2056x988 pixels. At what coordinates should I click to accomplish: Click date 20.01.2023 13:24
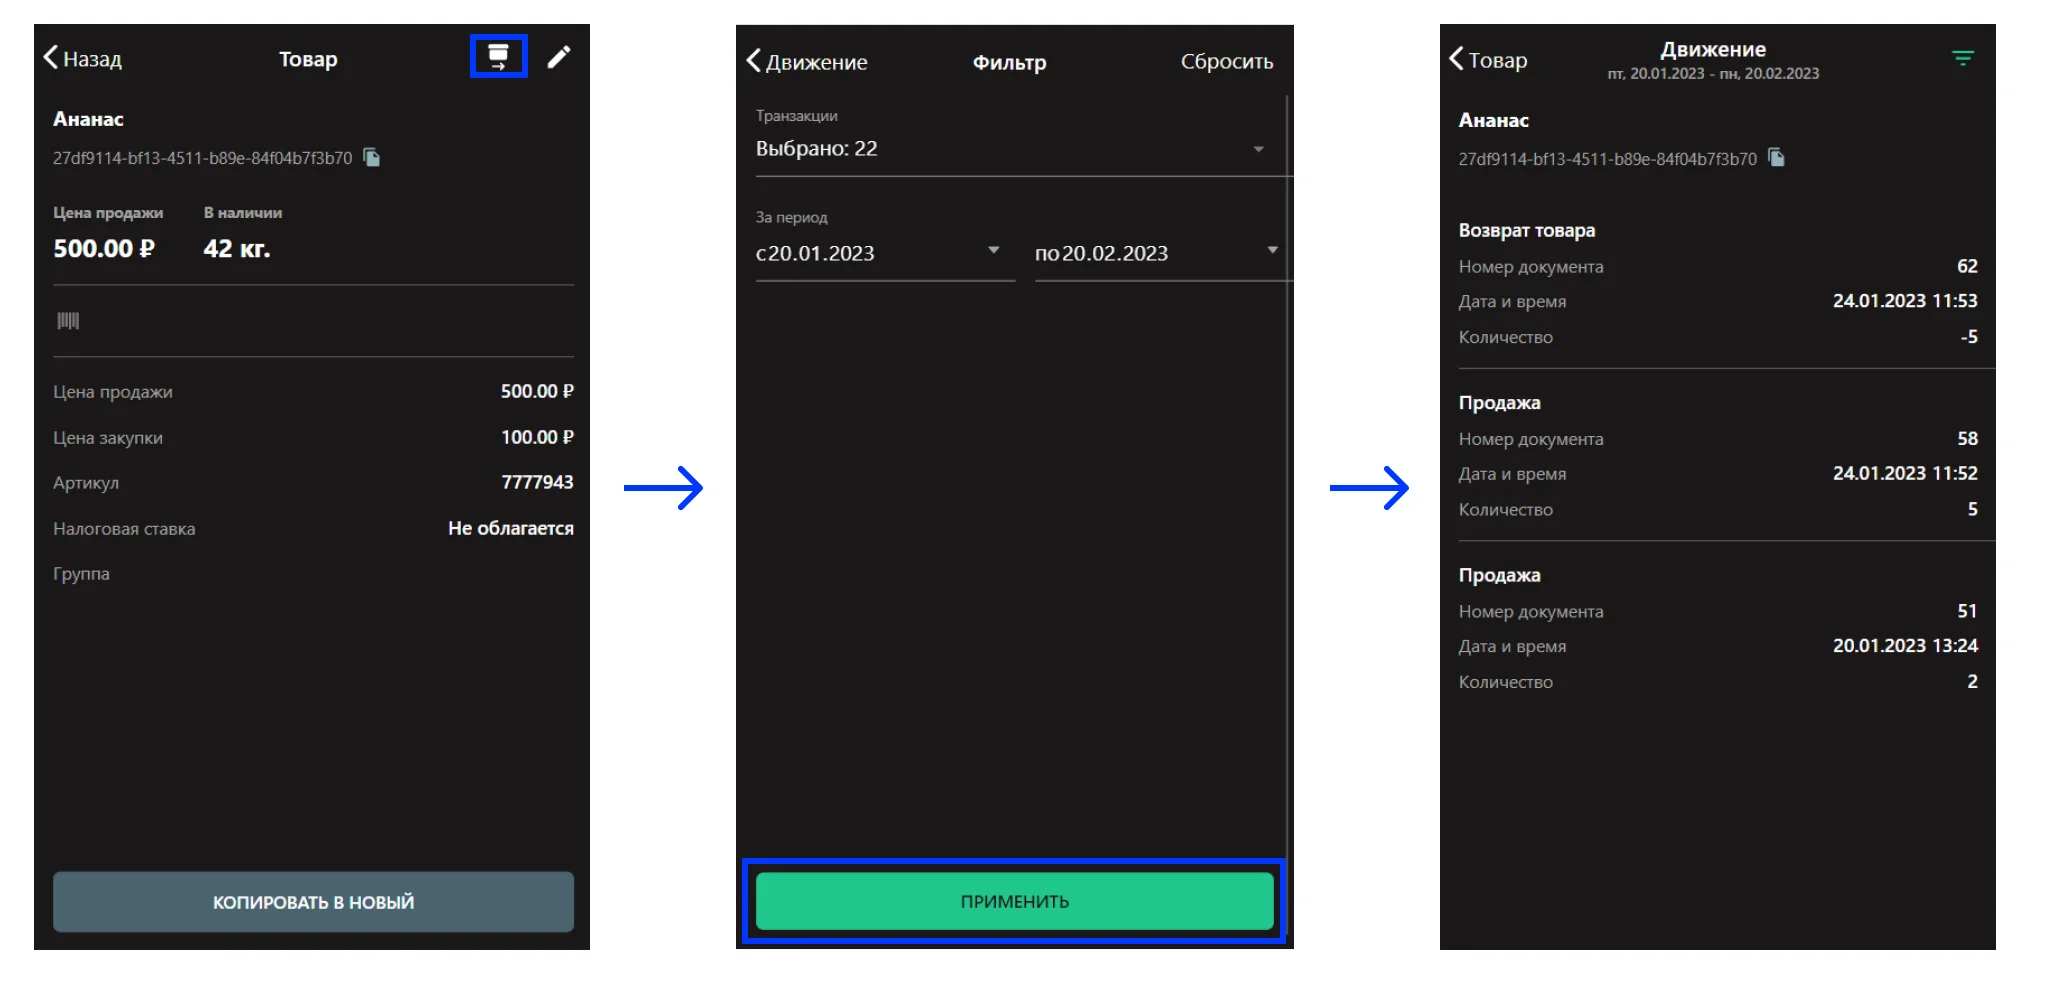pos(1905,646)
